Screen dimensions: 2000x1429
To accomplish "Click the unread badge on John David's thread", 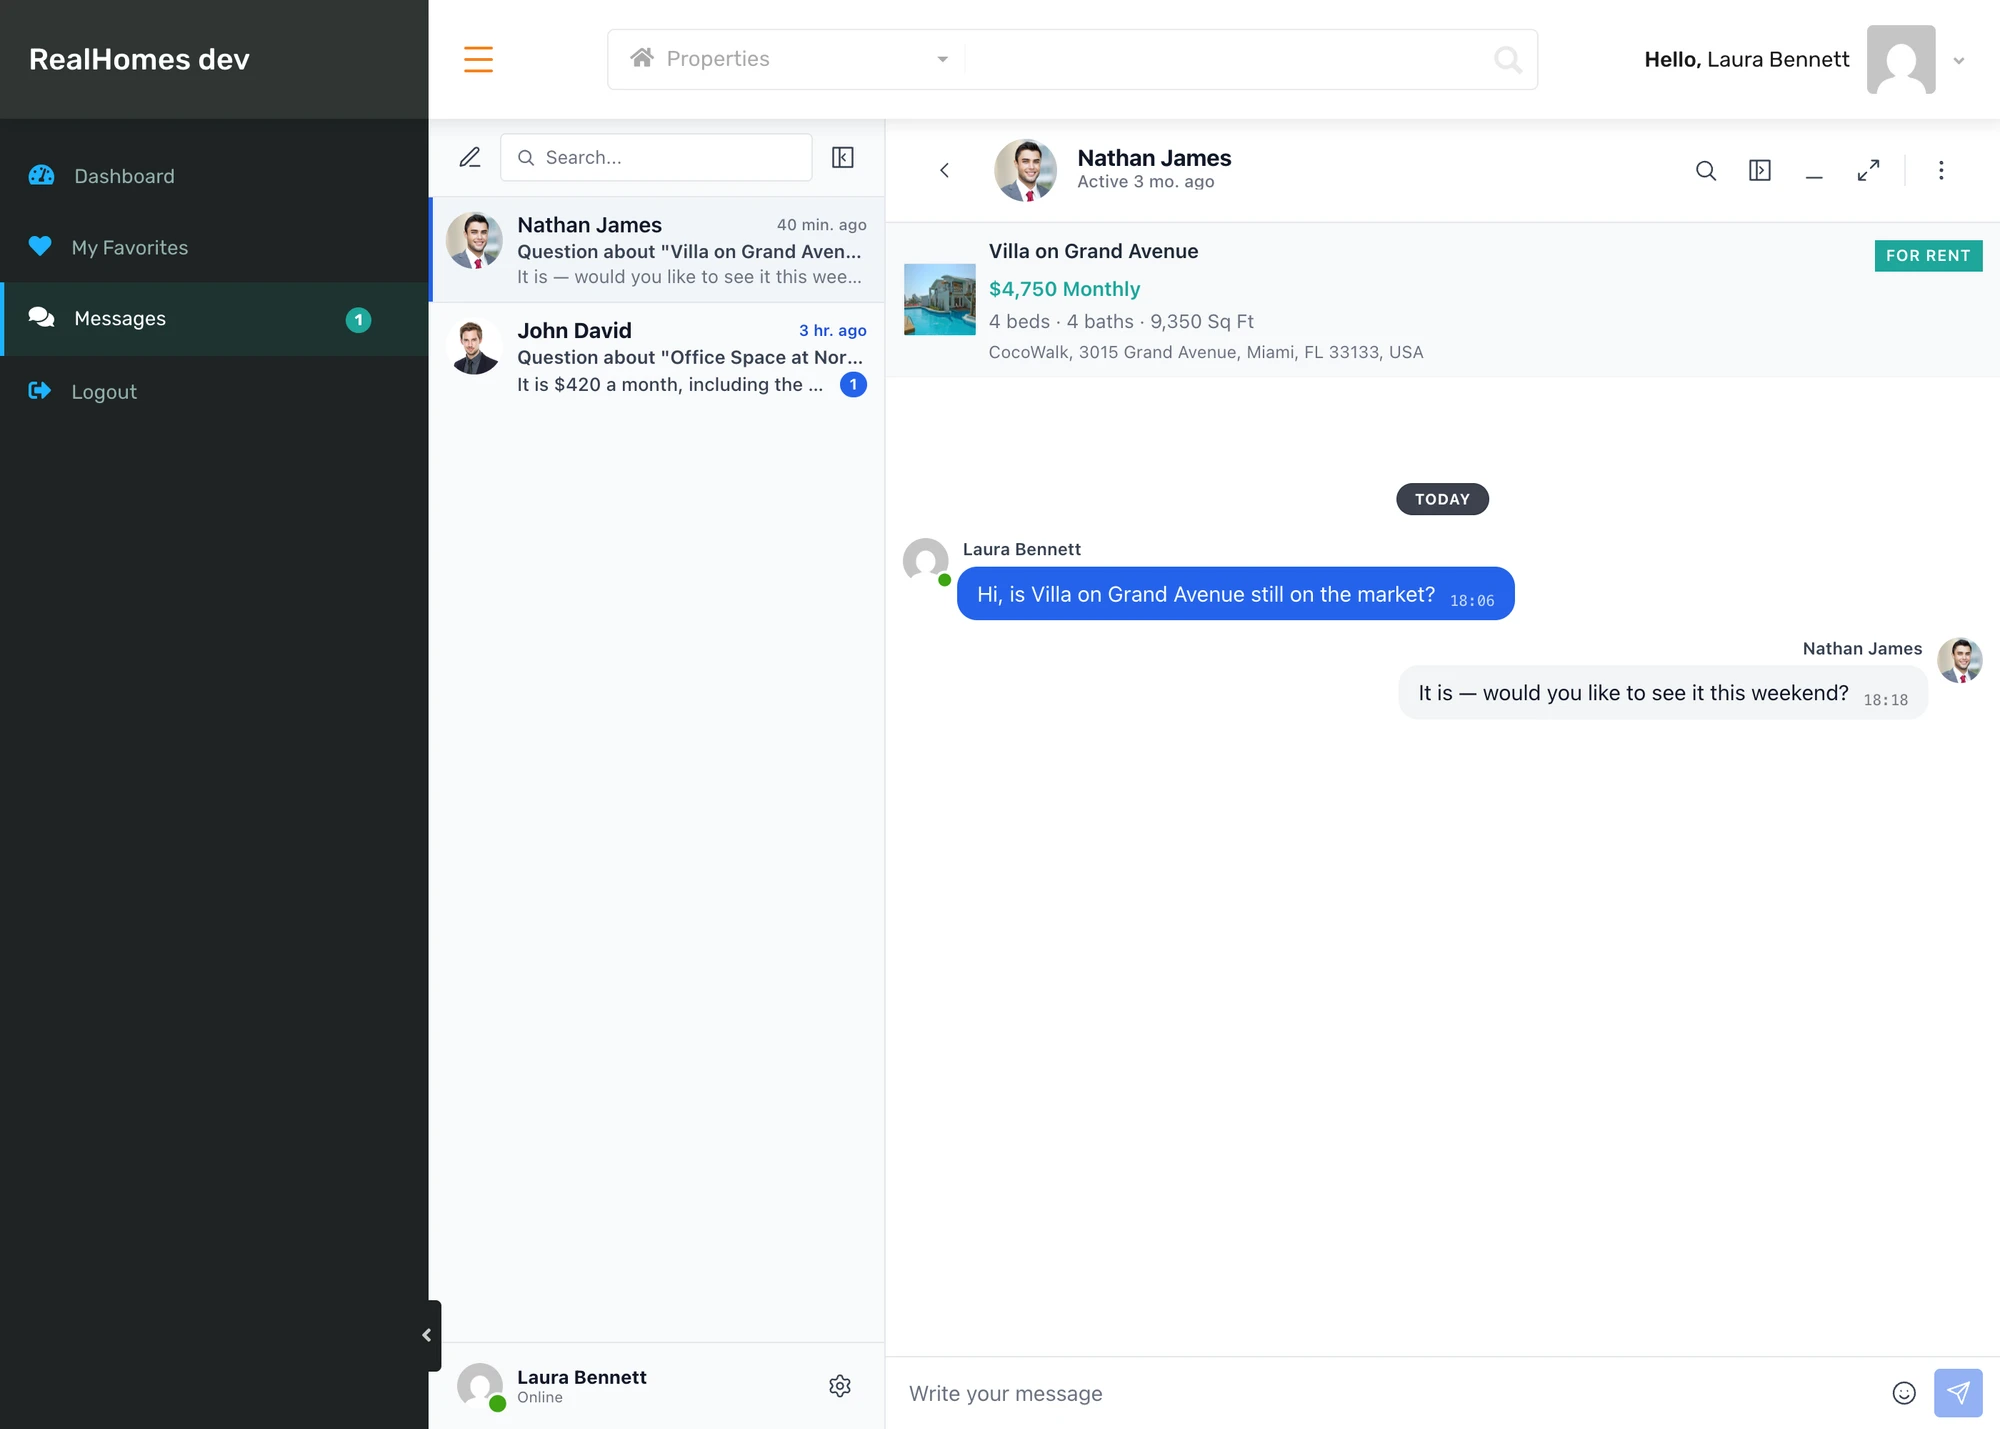I will (853, 384).
